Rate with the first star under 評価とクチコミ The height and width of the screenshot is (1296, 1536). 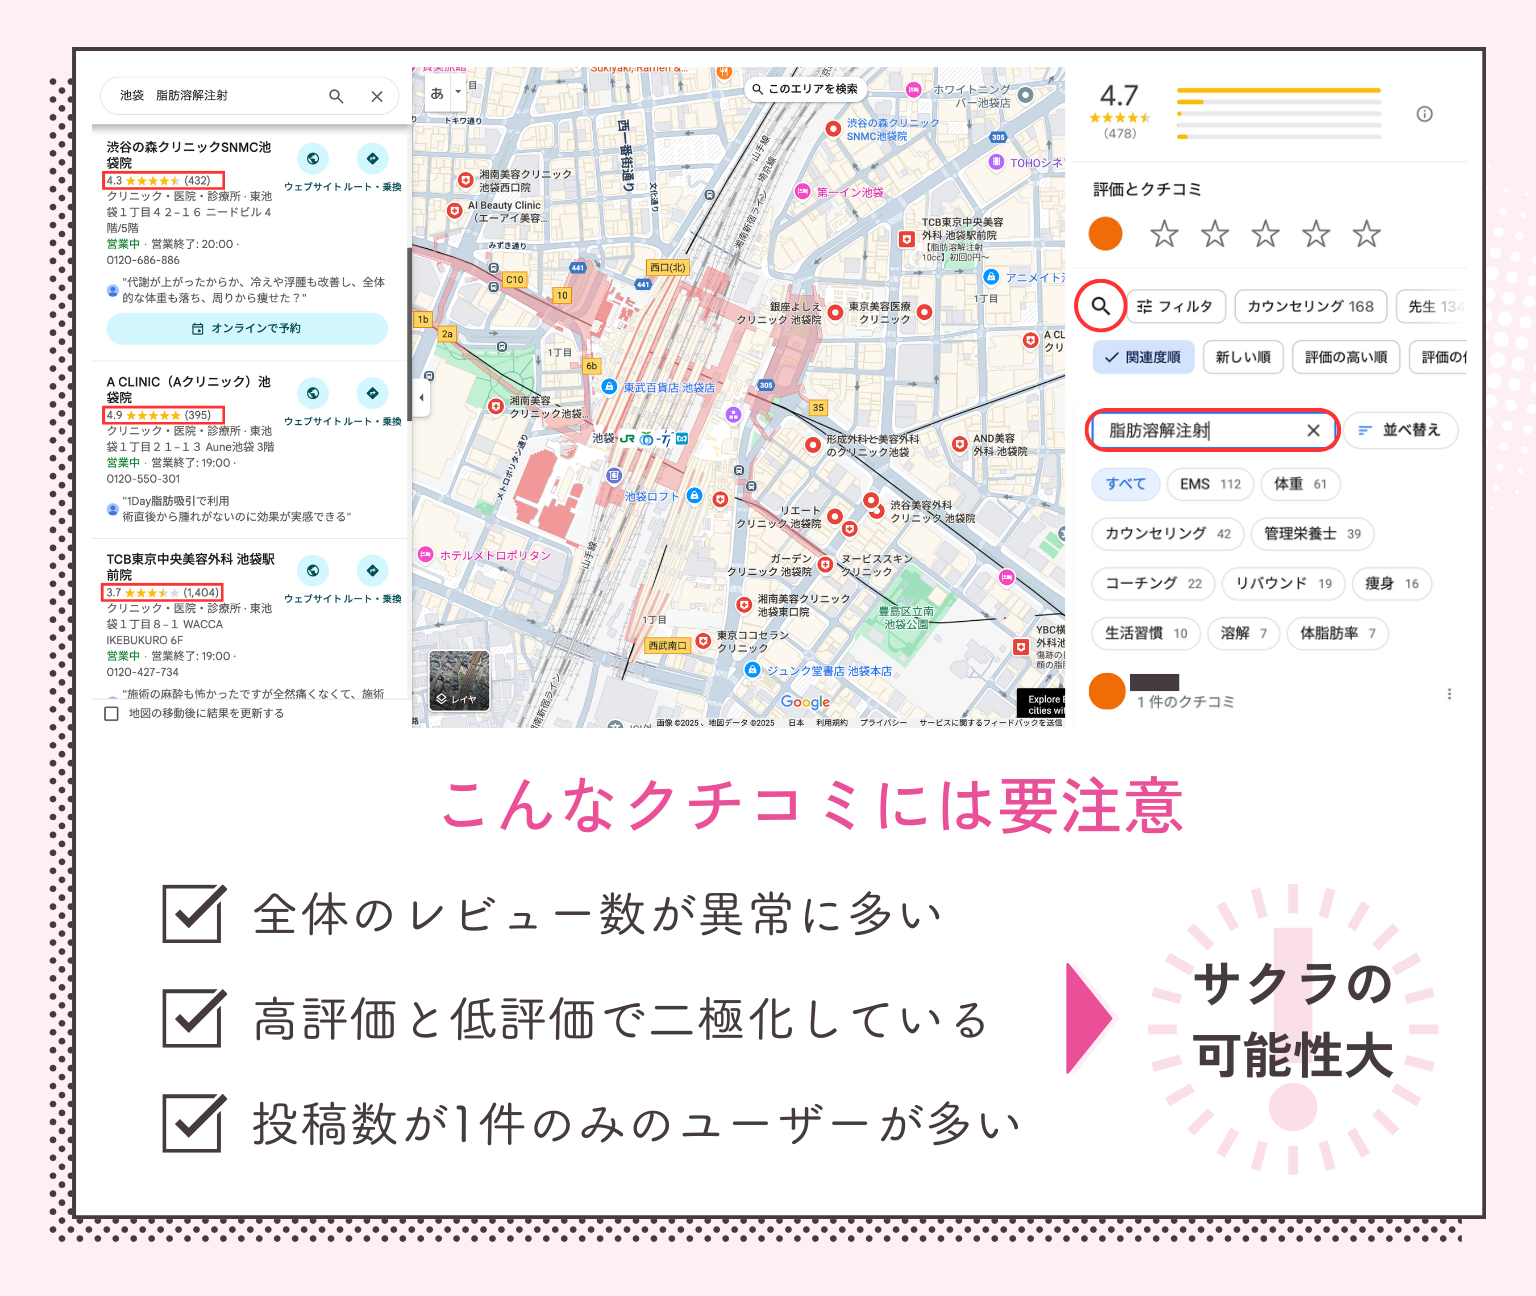coord(1163,234)
